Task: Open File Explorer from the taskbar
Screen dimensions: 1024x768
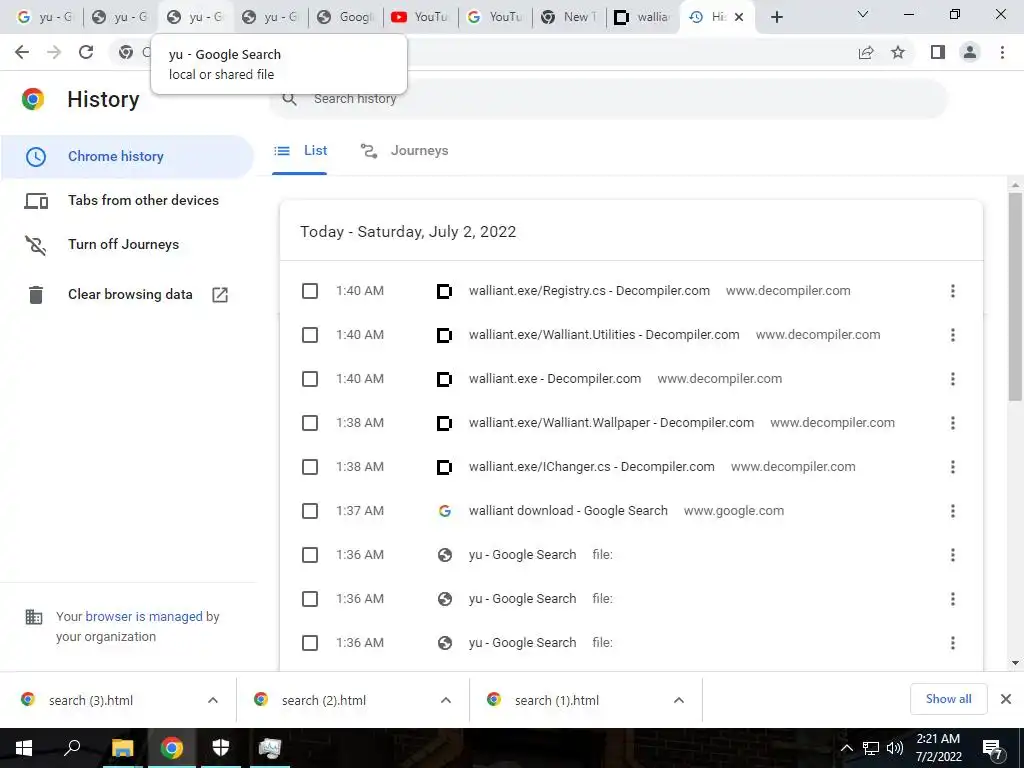Action: click(122, 748)
